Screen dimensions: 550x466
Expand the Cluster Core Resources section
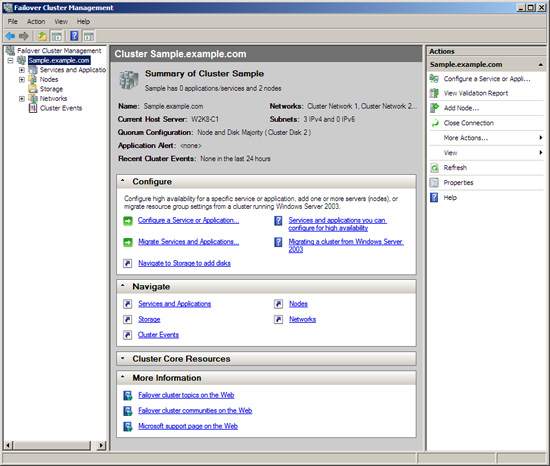123,358
